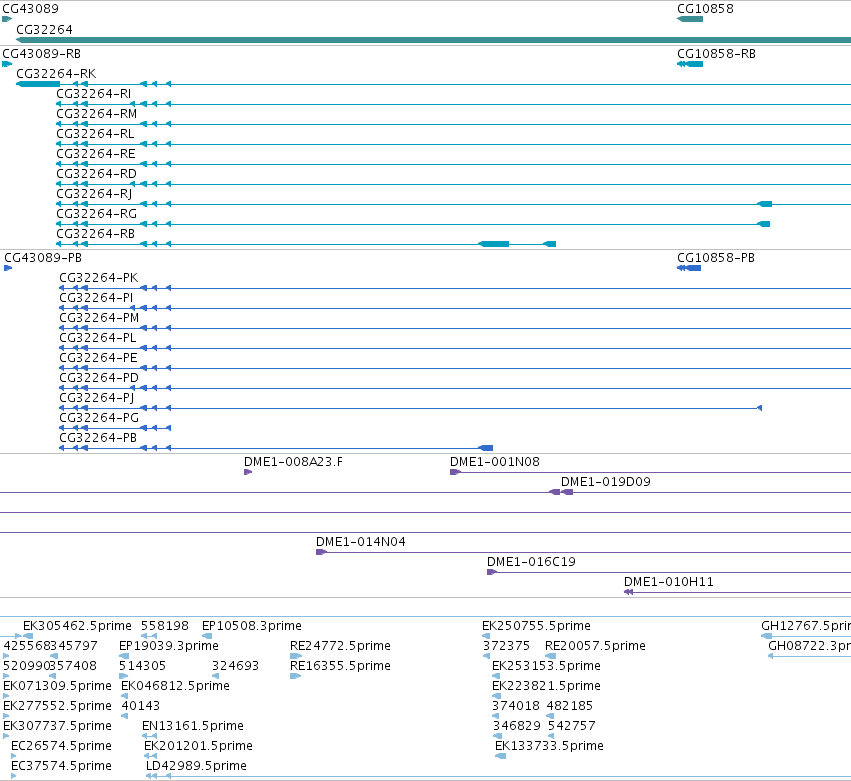Click the CG43089-RB transcript label
851x781 pixels.
[42, 54]
